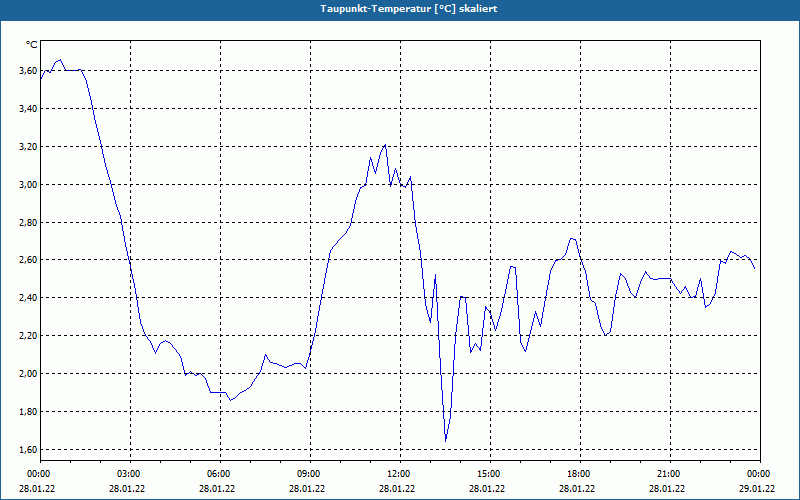Select the 3,20 y-axis value
800x500 pixels.
coord(28,146)
